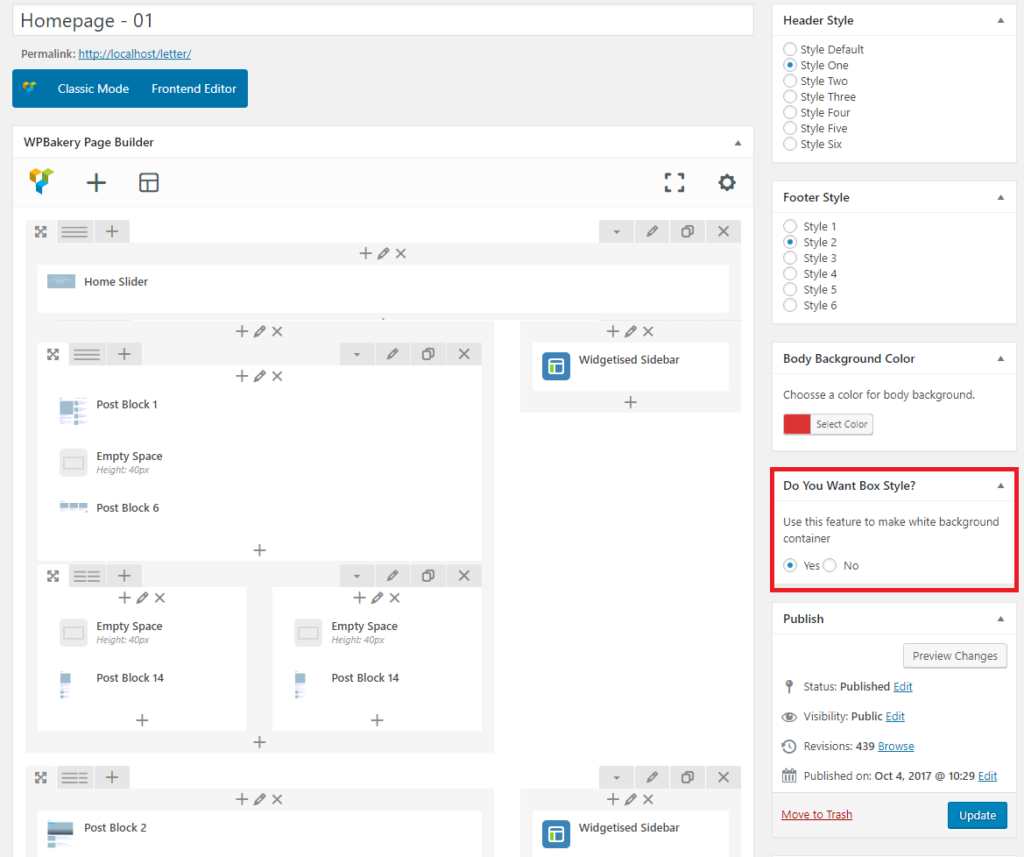1024x857 pixels.
Task: Open the Templates icon in WPBakery toolbar
Action: pyautogui.click(x=149, y=182)
